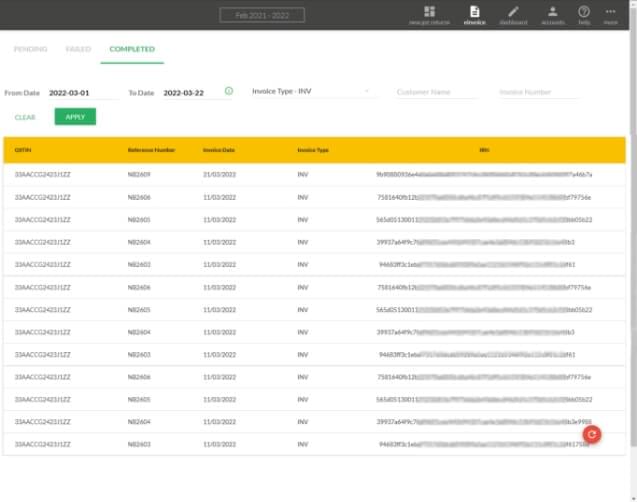Click the CLEAR filter link
The width and height of the screenshot is (637, 502).
pyautogui.click(x=25, y=117)
